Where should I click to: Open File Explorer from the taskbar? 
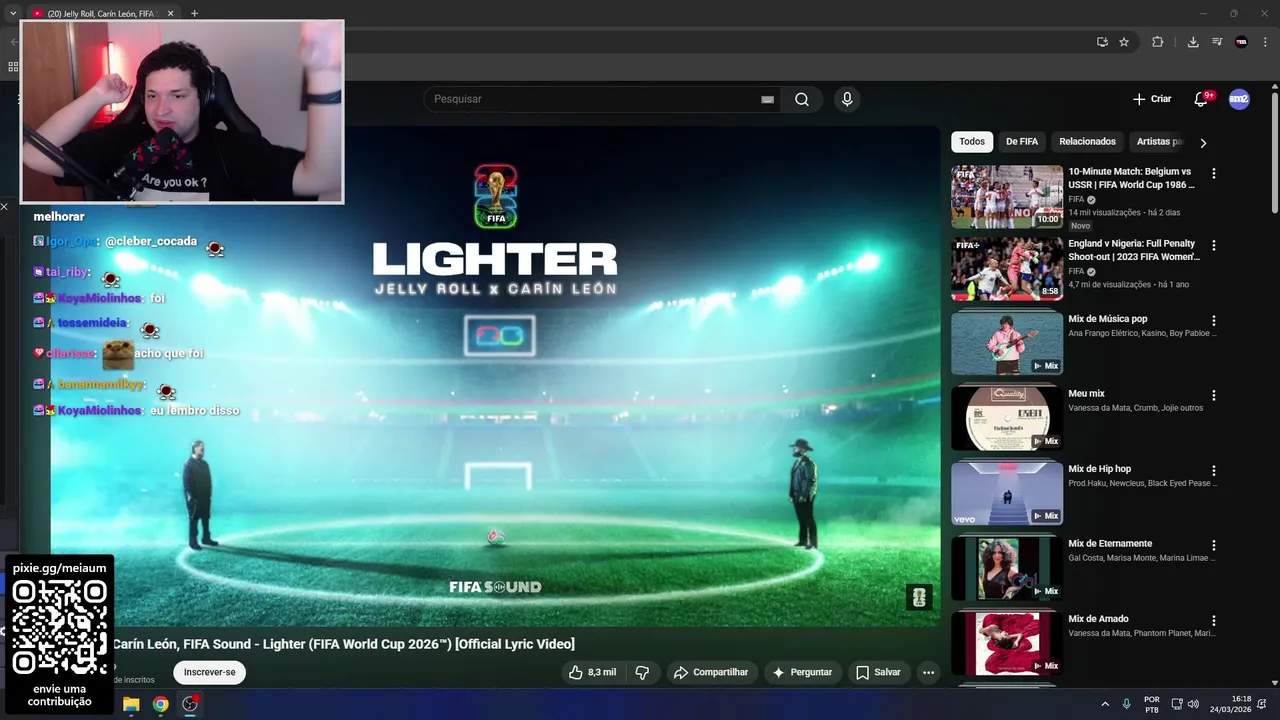131,704
